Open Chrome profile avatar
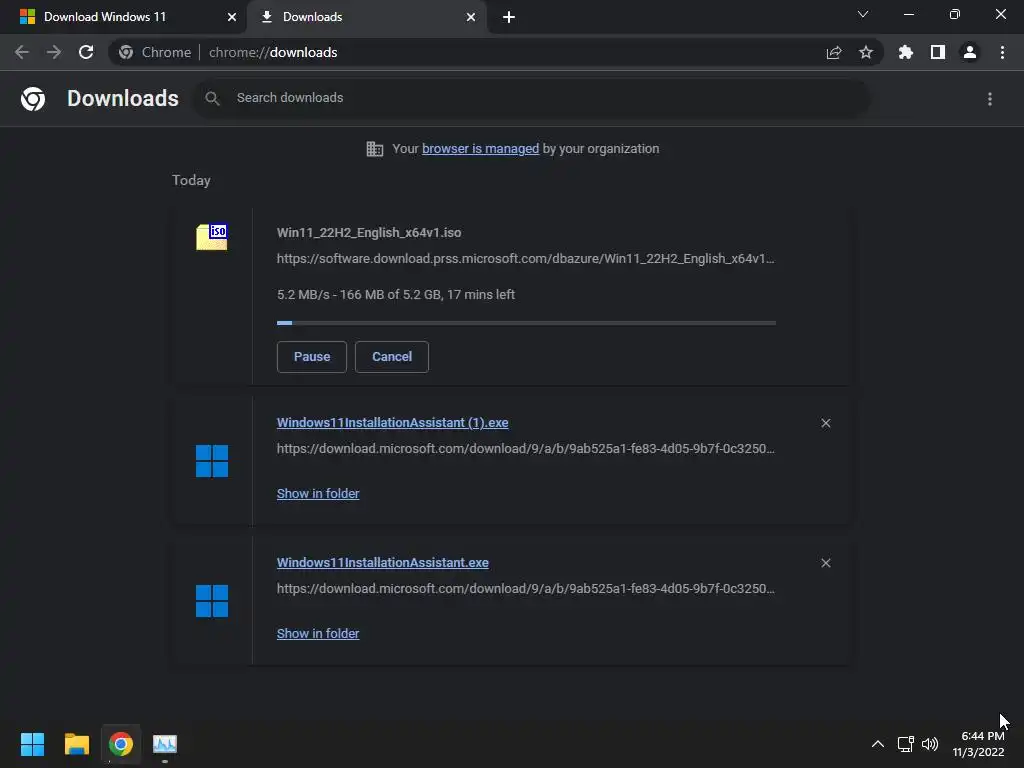Image resolution: width=1024 pixels, height=768 pixels. 970,52
